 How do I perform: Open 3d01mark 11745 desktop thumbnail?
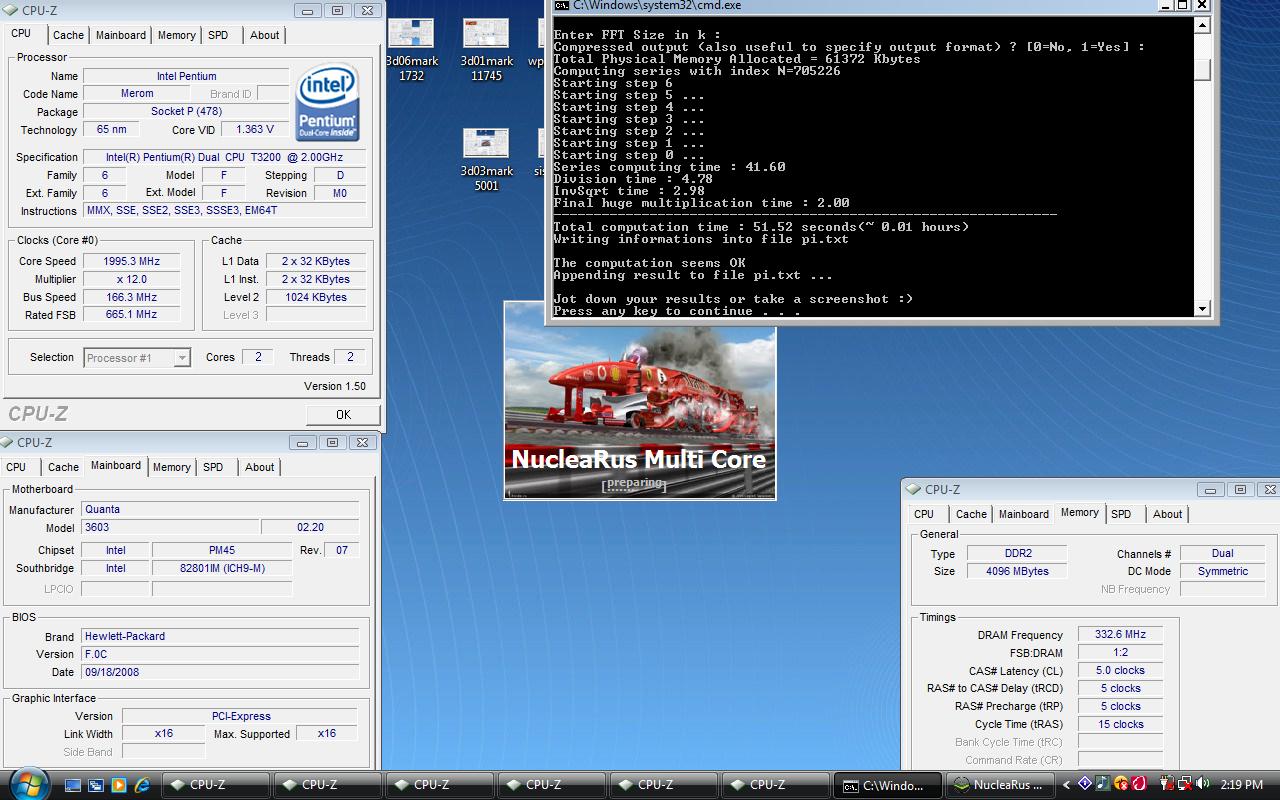point(486,50)
